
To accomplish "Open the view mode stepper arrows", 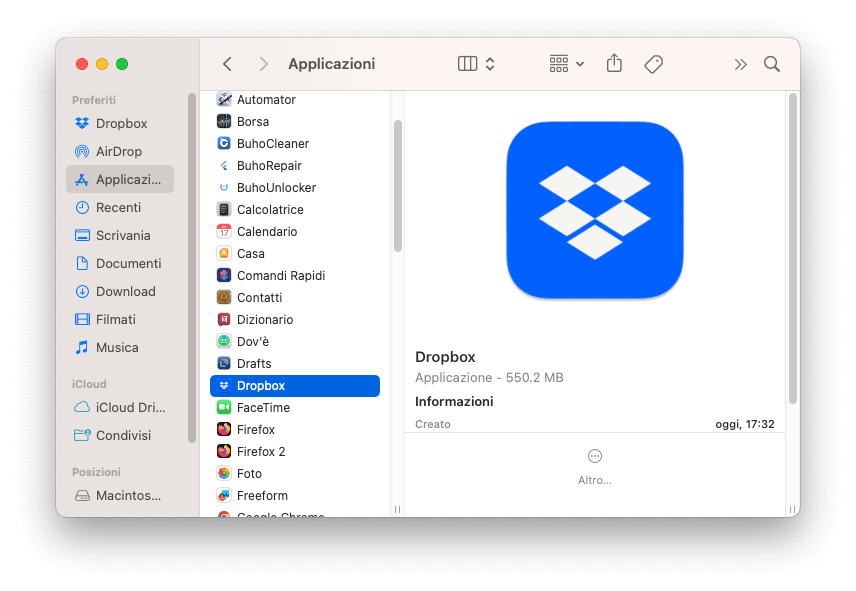I will pos(490,64).
